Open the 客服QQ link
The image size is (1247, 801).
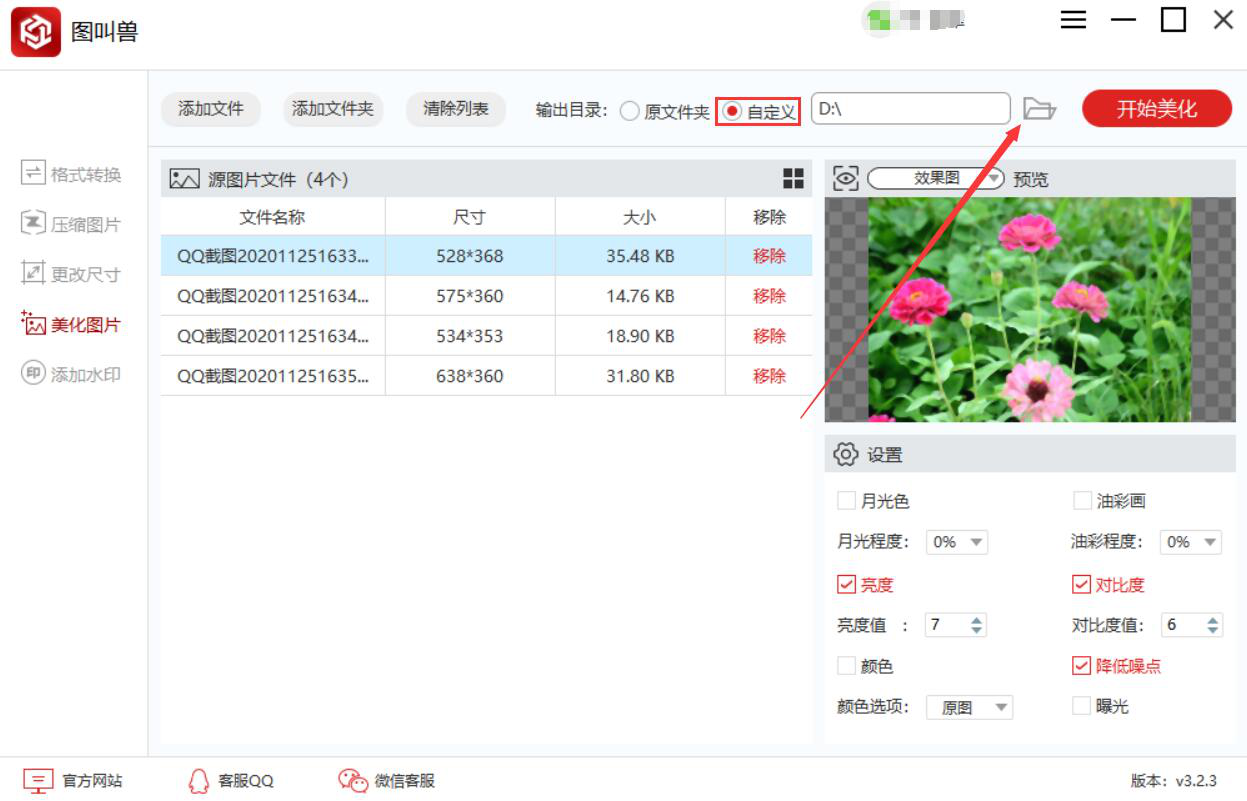coord(246,781)
